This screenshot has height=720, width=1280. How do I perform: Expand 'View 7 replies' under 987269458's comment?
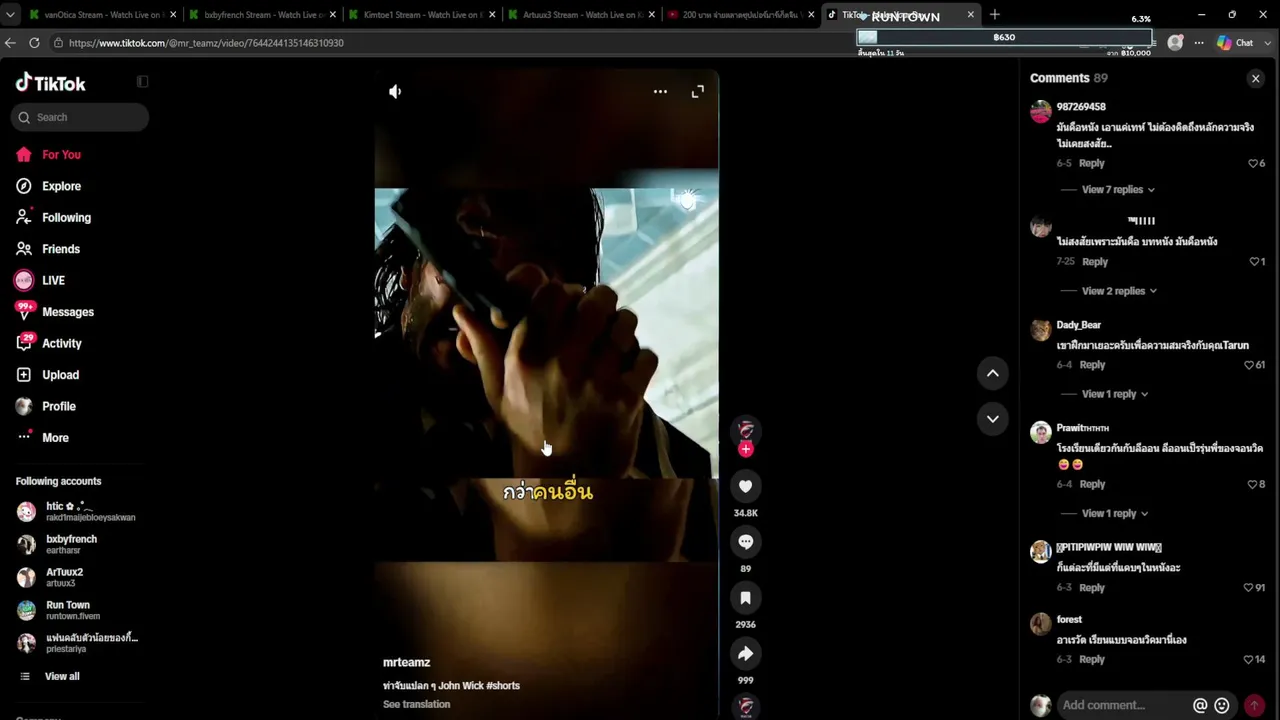click(x=1118, y=190)
